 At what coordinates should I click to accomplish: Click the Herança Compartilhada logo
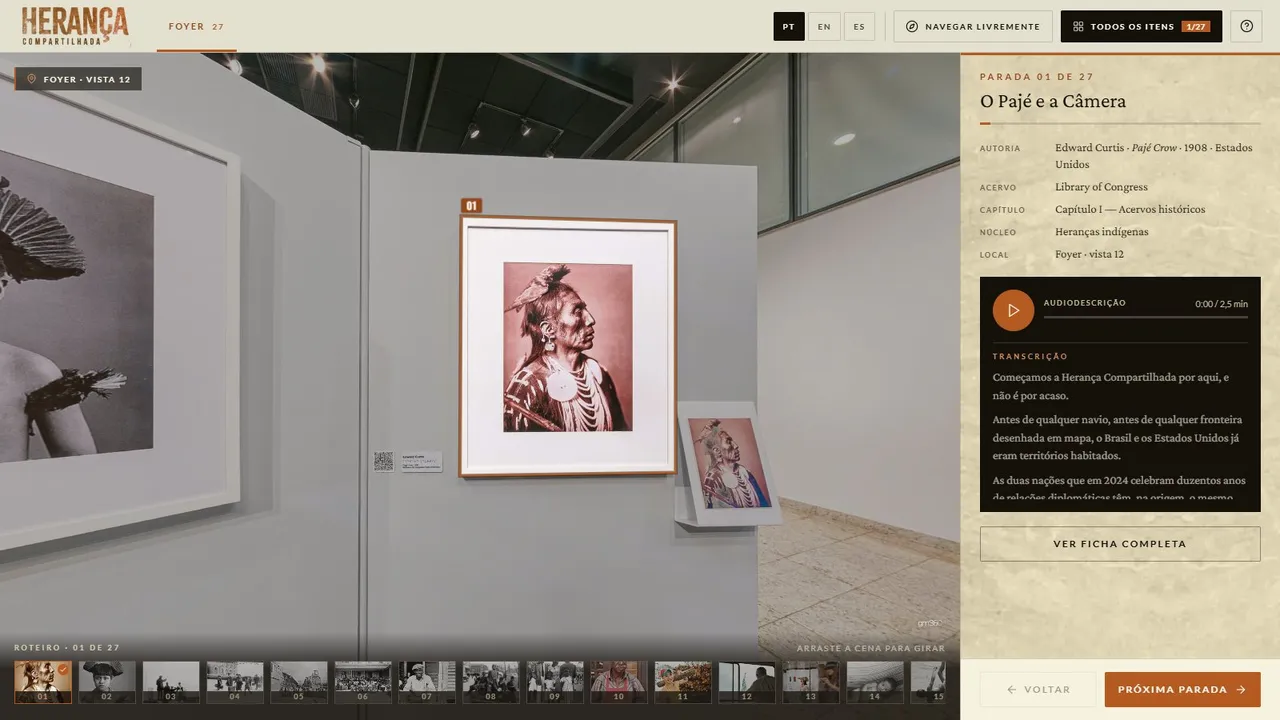pyautogui.click(x=75, y=26)
